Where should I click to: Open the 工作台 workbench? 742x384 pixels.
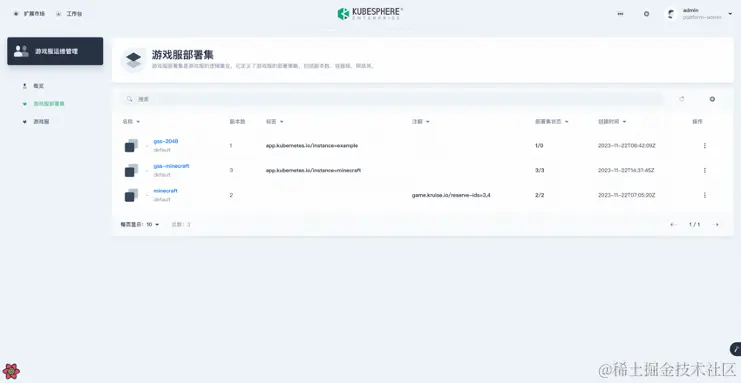tap(69, 14)
